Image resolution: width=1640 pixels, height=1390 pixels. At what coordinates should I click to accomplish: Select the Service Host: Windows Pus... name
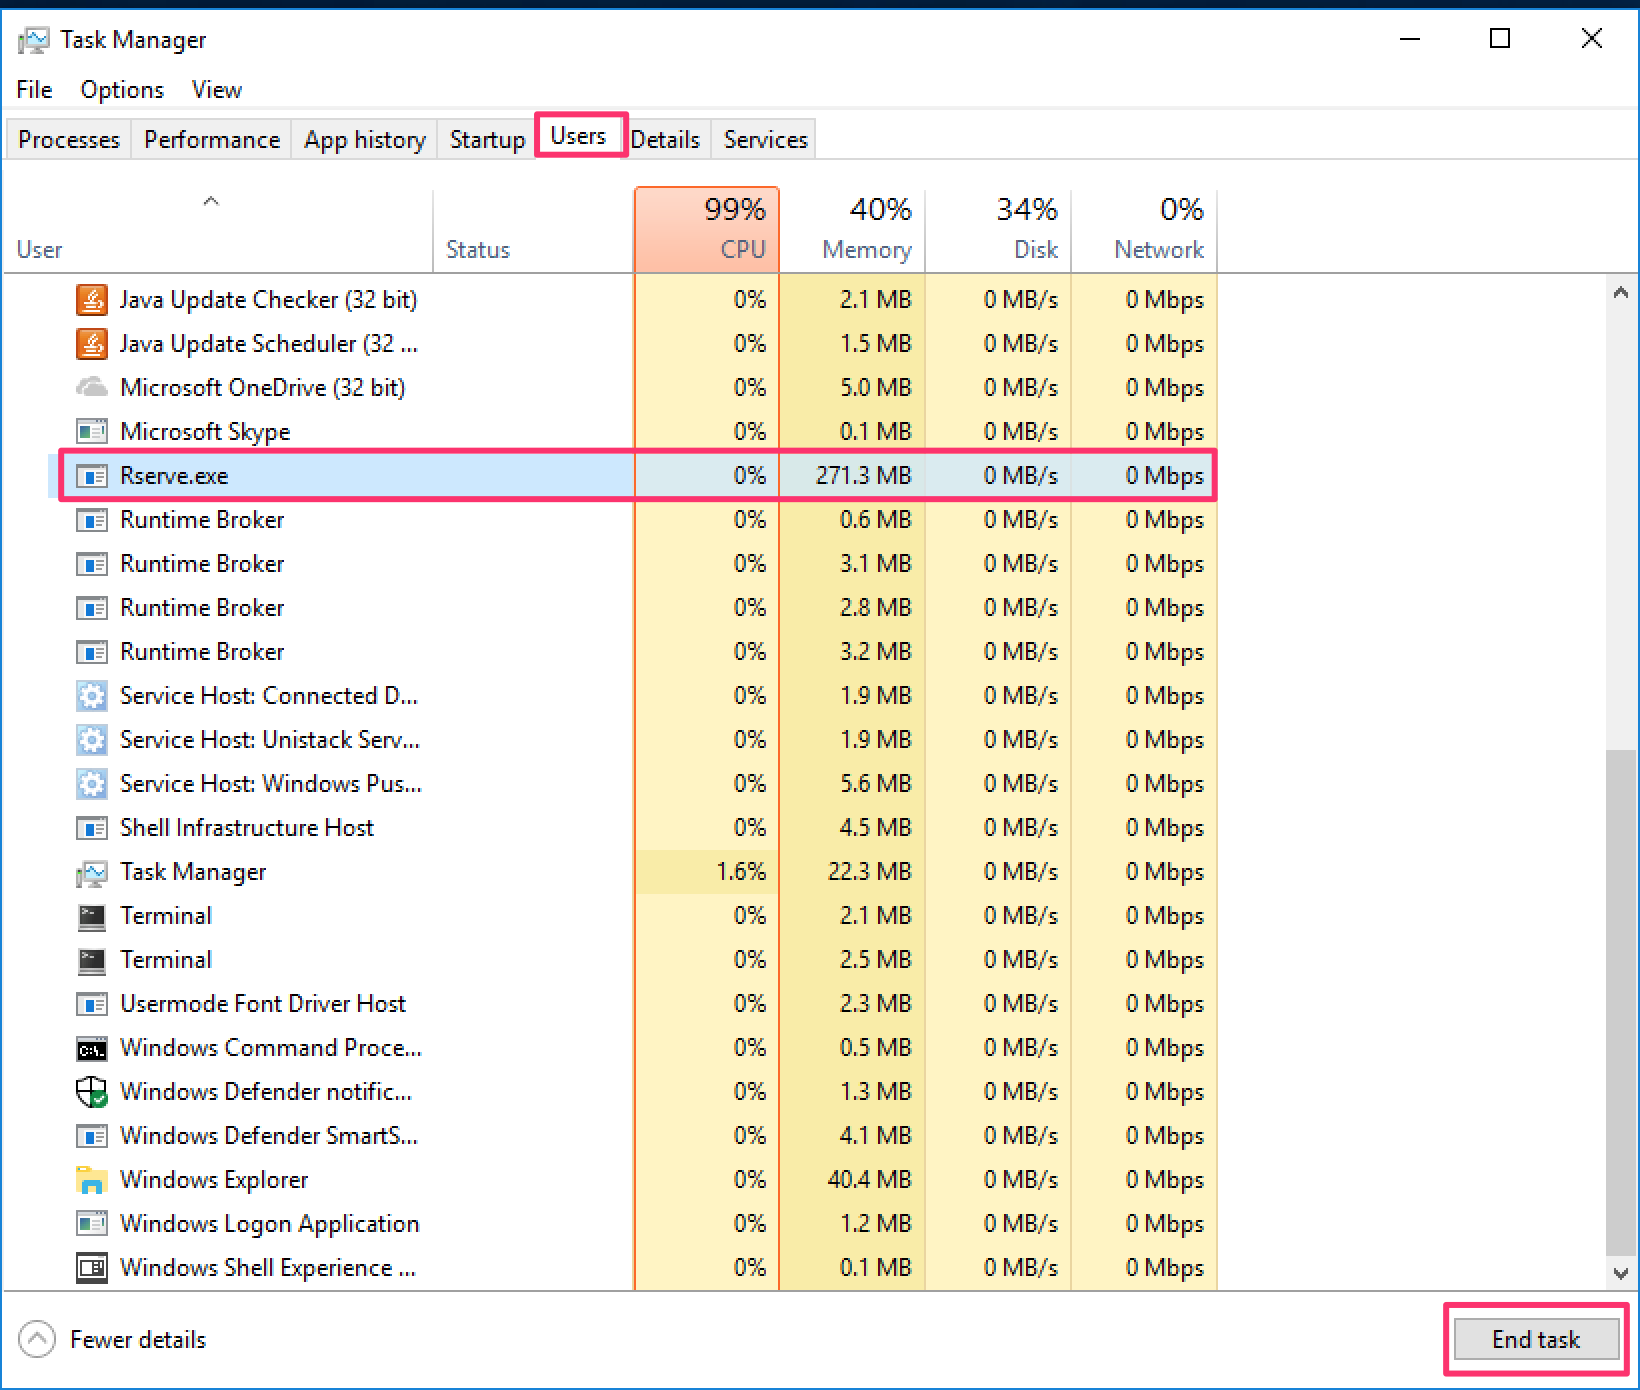[271, 784]
